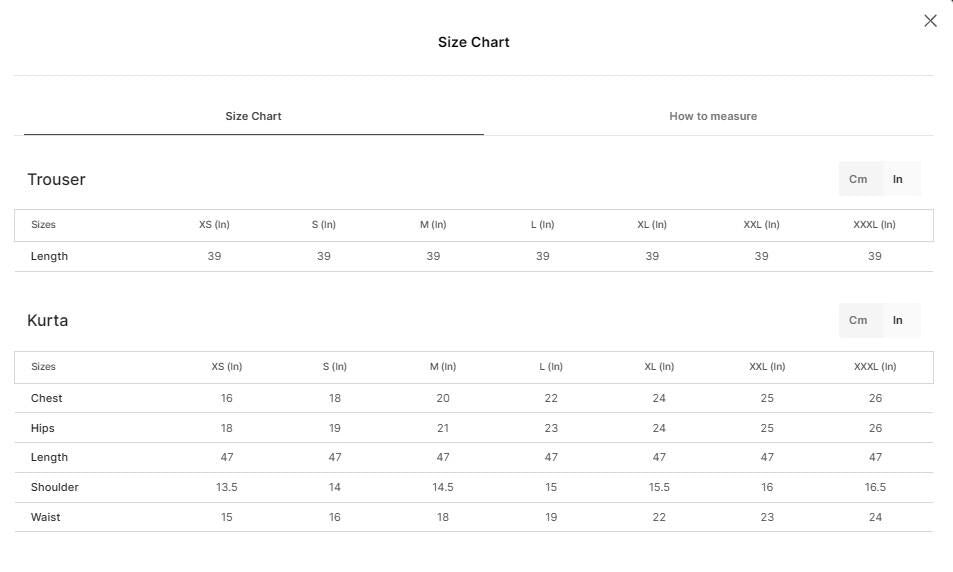Click the Trouser M (In) column header
This screenshot has width=953, height=572.
click(433, 224)
